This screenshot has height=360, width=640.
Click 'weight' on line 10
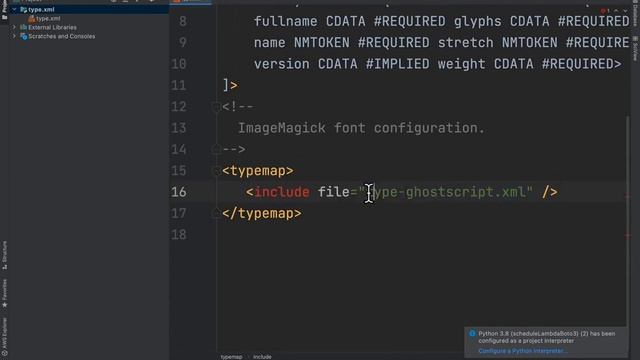(461, 64)
